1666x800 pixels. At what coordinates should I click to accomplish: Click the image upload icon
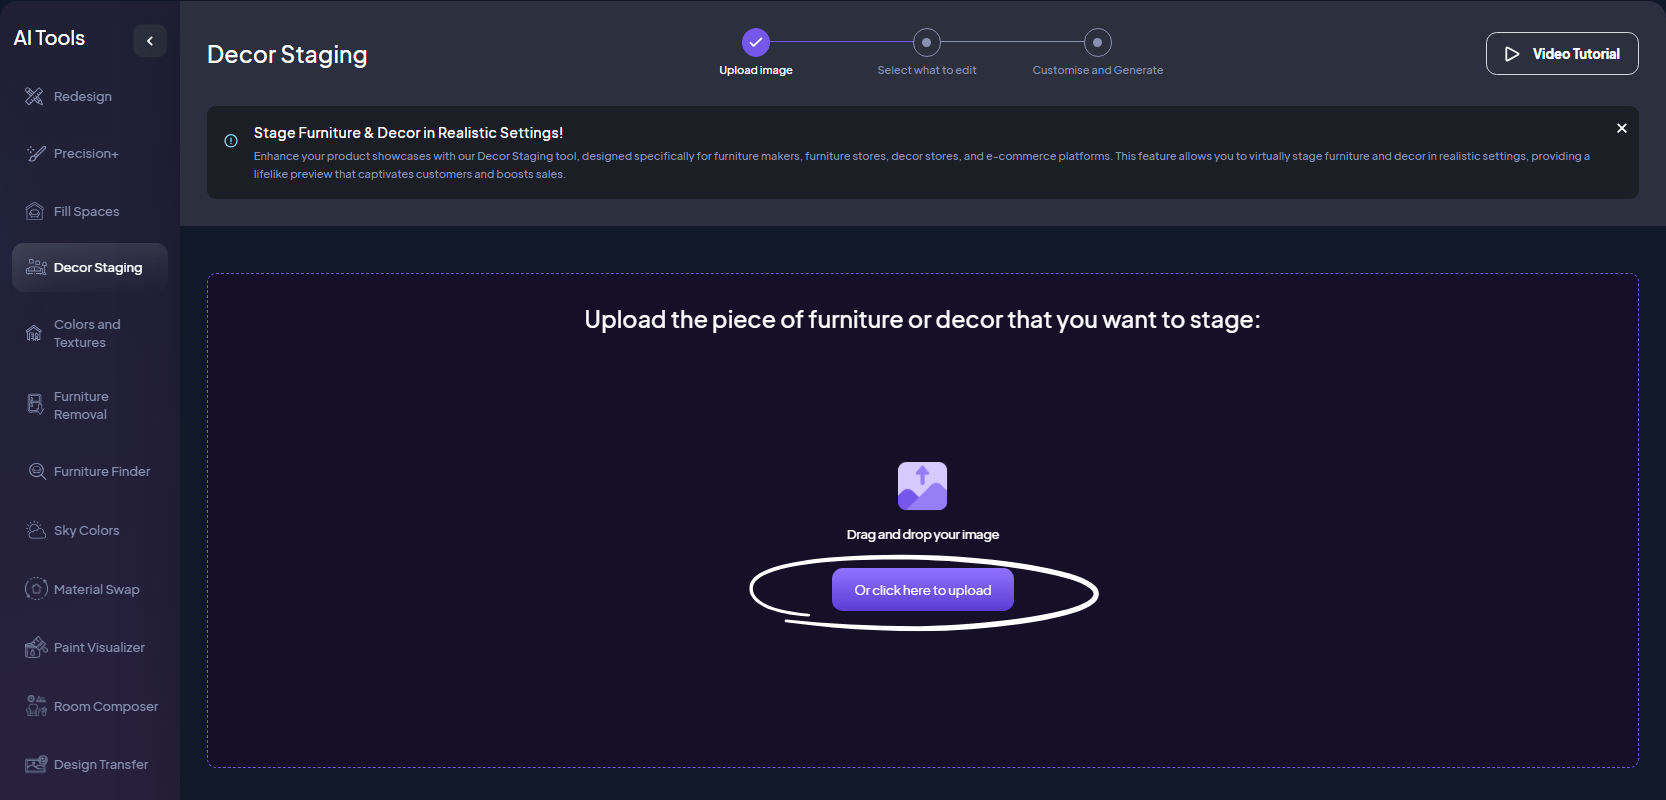coord(922,486)
